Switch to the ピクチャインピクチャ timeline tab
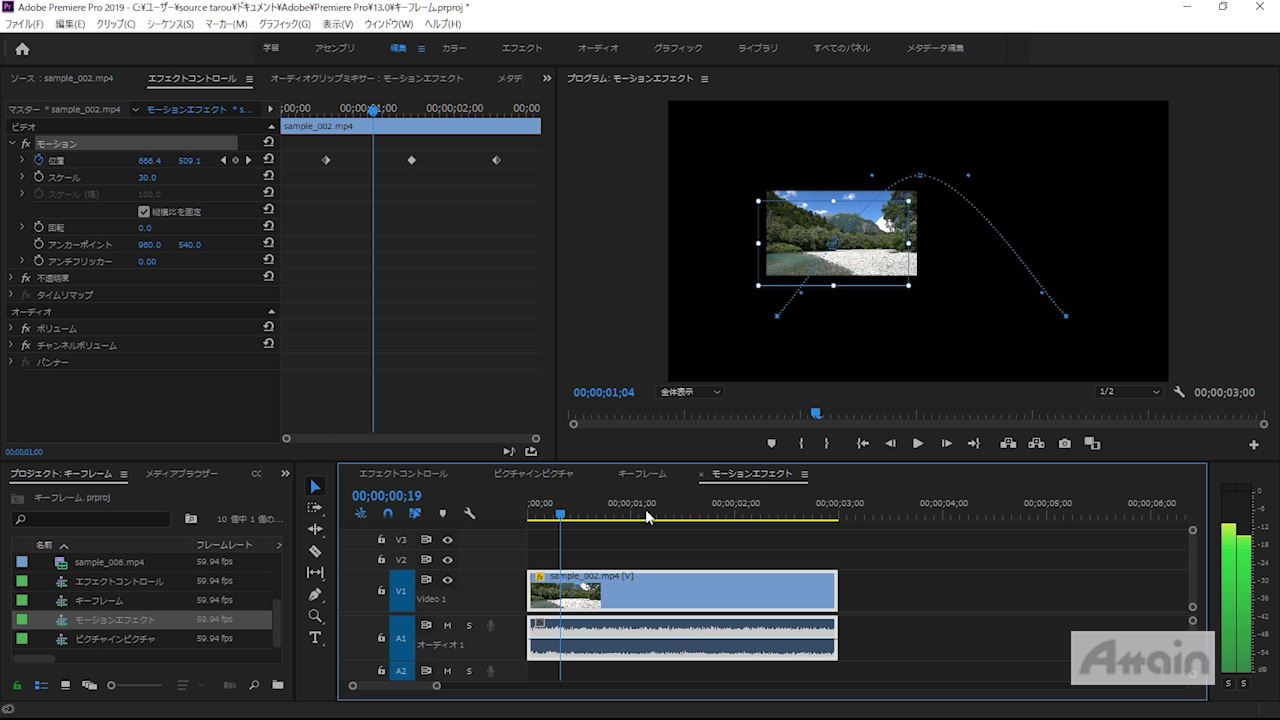The image size is (1280, 720). (533, 474)
